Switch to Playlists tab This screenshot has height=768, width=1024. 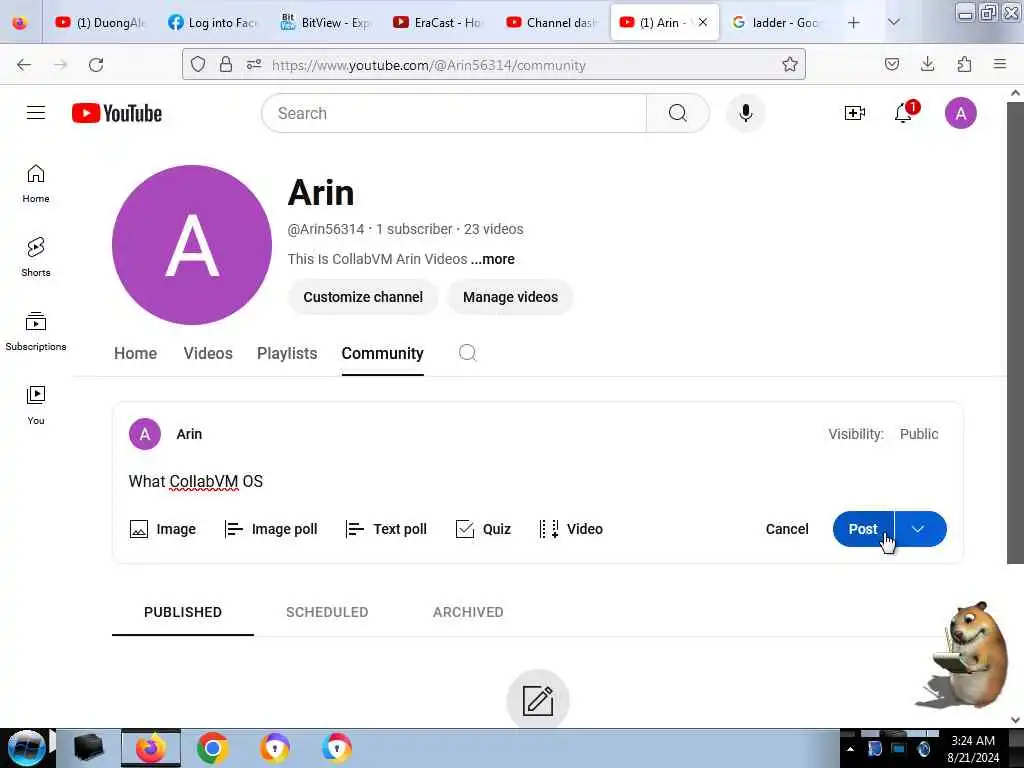click(x=287, y=353)
